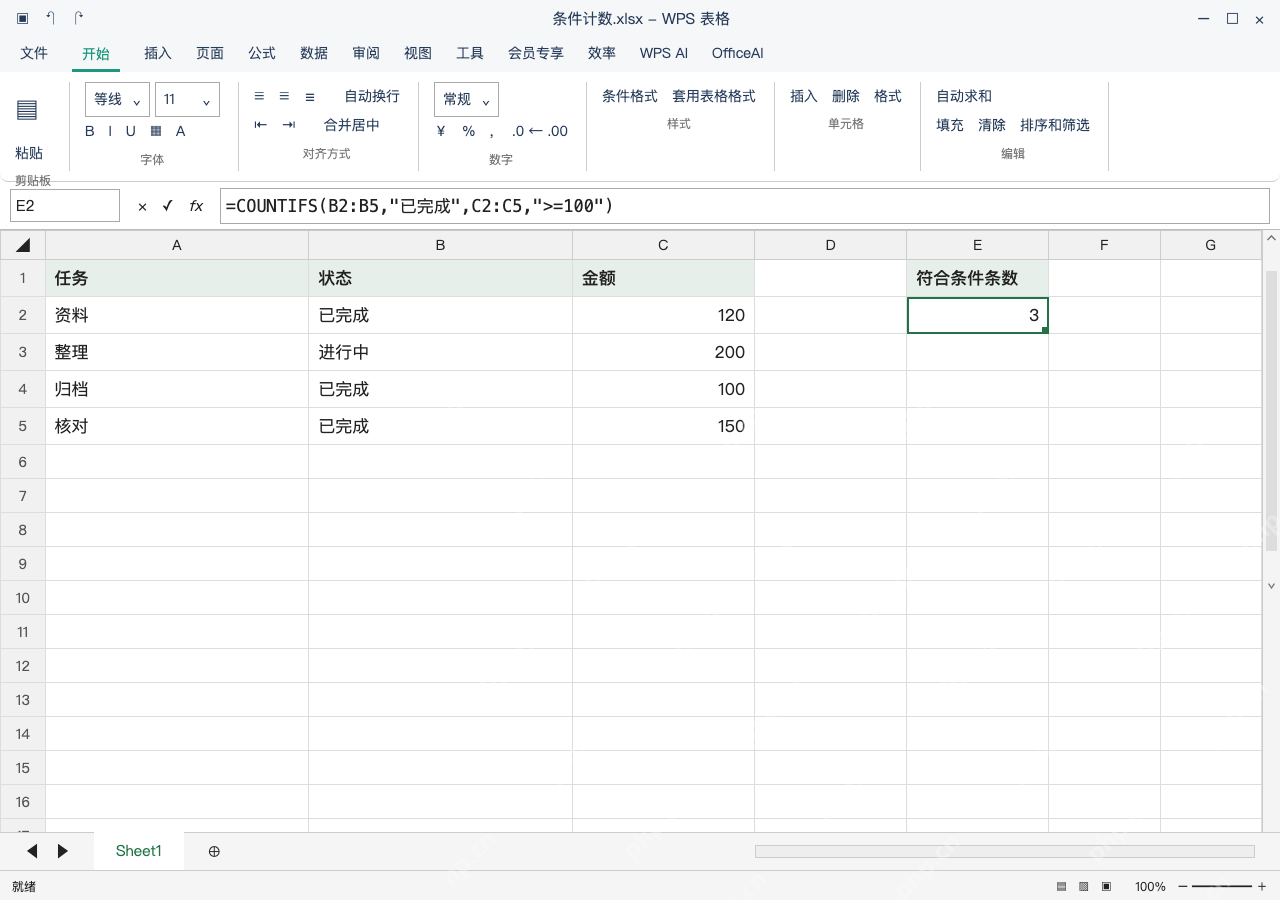Click the cell borders grid icon
1280x900 pixels.
156,131
